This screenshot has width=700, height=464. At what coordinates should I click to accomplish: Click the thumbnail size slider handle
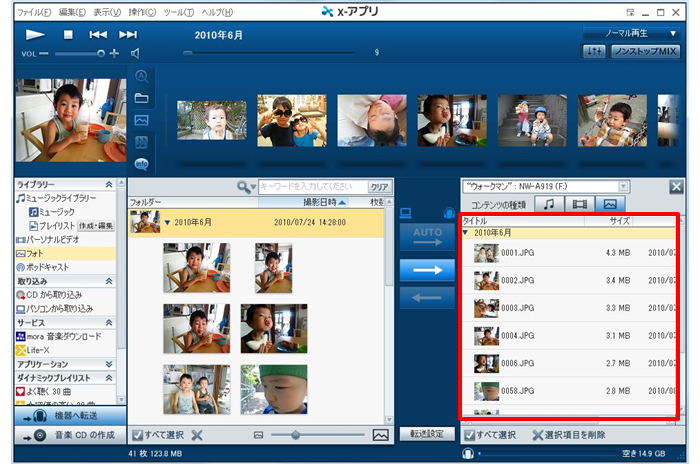pos(294,435)
